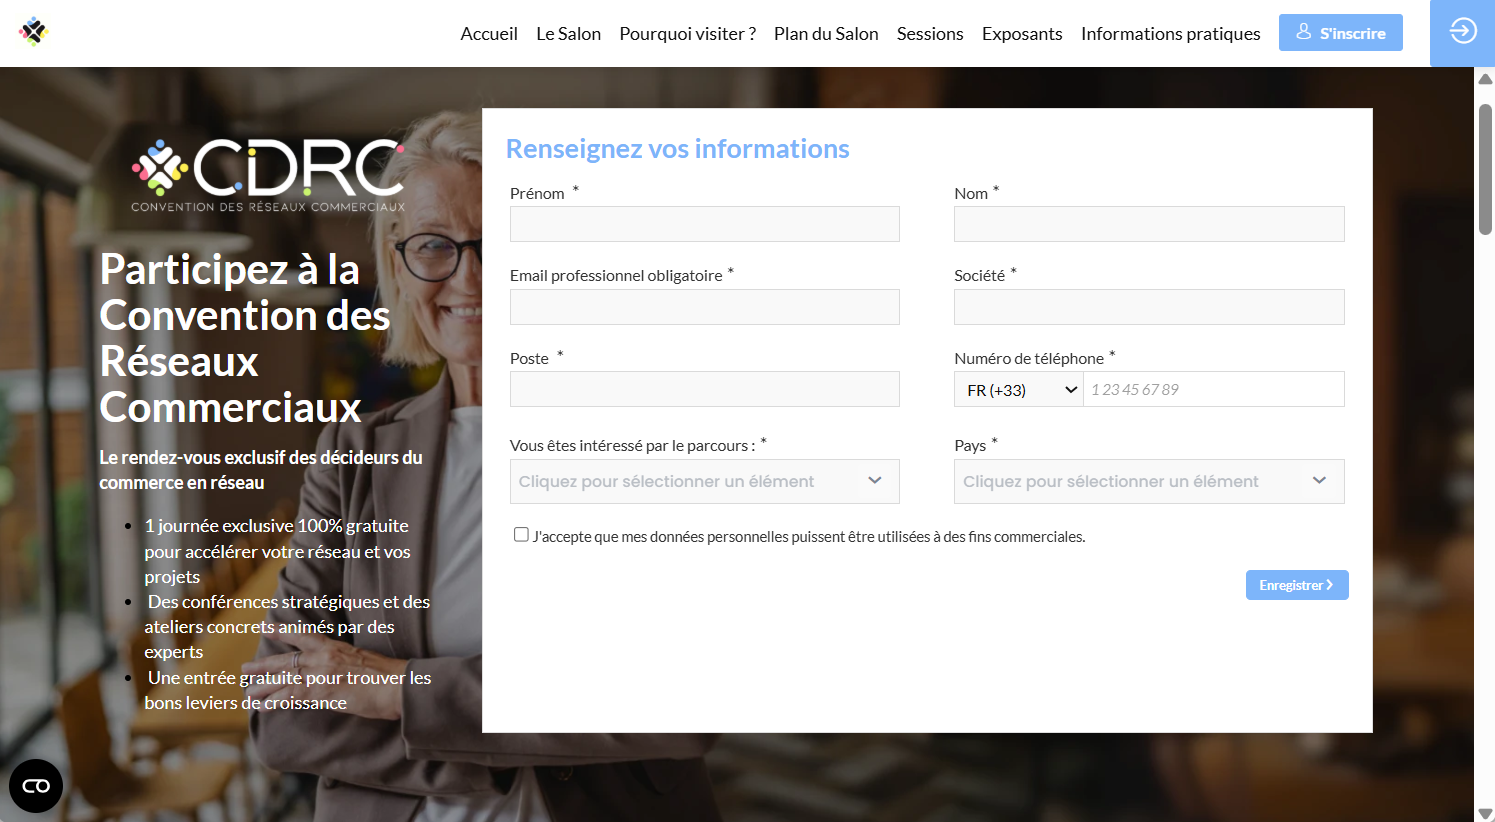This screenshot has height=822, width=1495.
Task: Click the page vertical scrollbar thumb
Action: point(1485,170)
